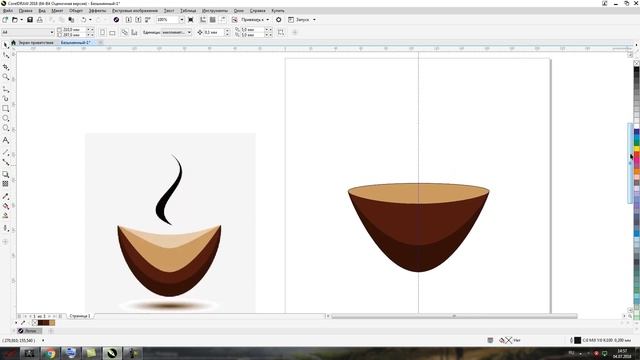Open the Table menu
This screenshot has width=640, height=360.
point(188,11)
